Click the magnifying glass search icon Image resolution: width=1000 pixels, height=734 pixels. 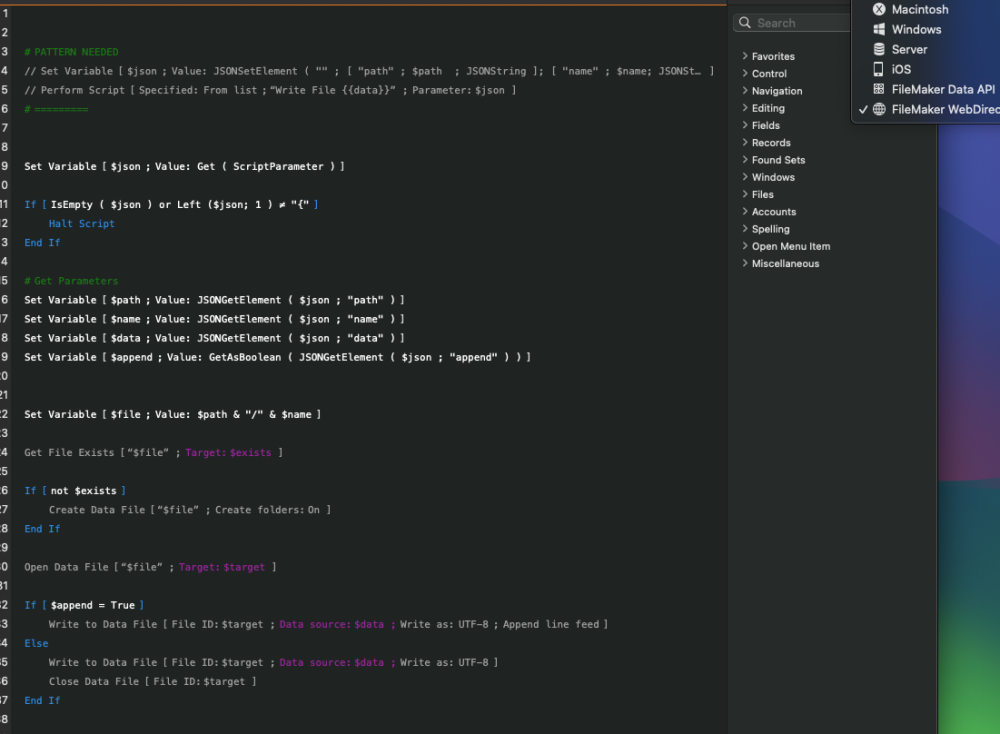[x=746, y=23]
